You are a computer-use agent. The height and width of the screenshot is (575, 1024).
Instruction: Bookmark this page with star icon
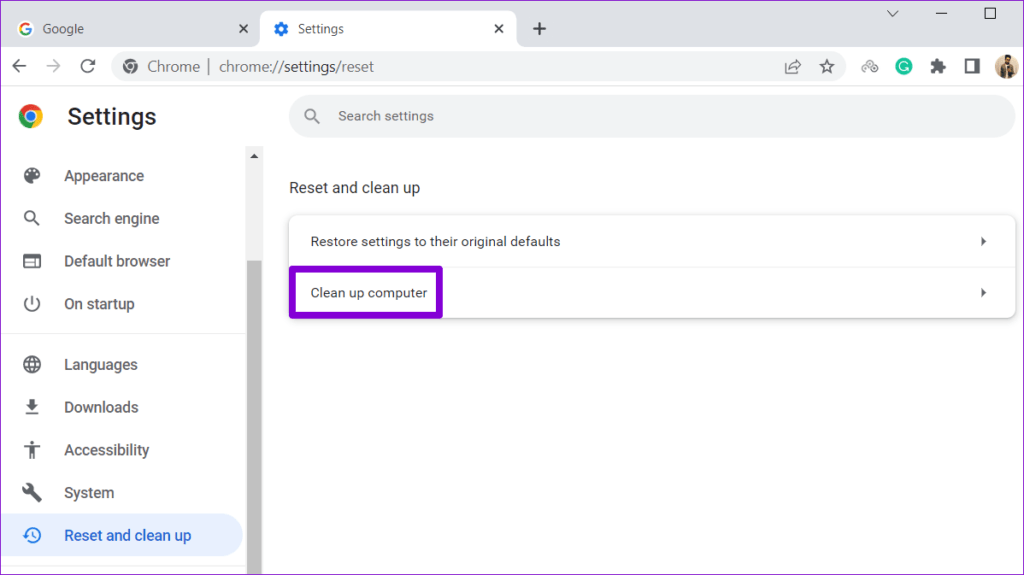point(827,67)
